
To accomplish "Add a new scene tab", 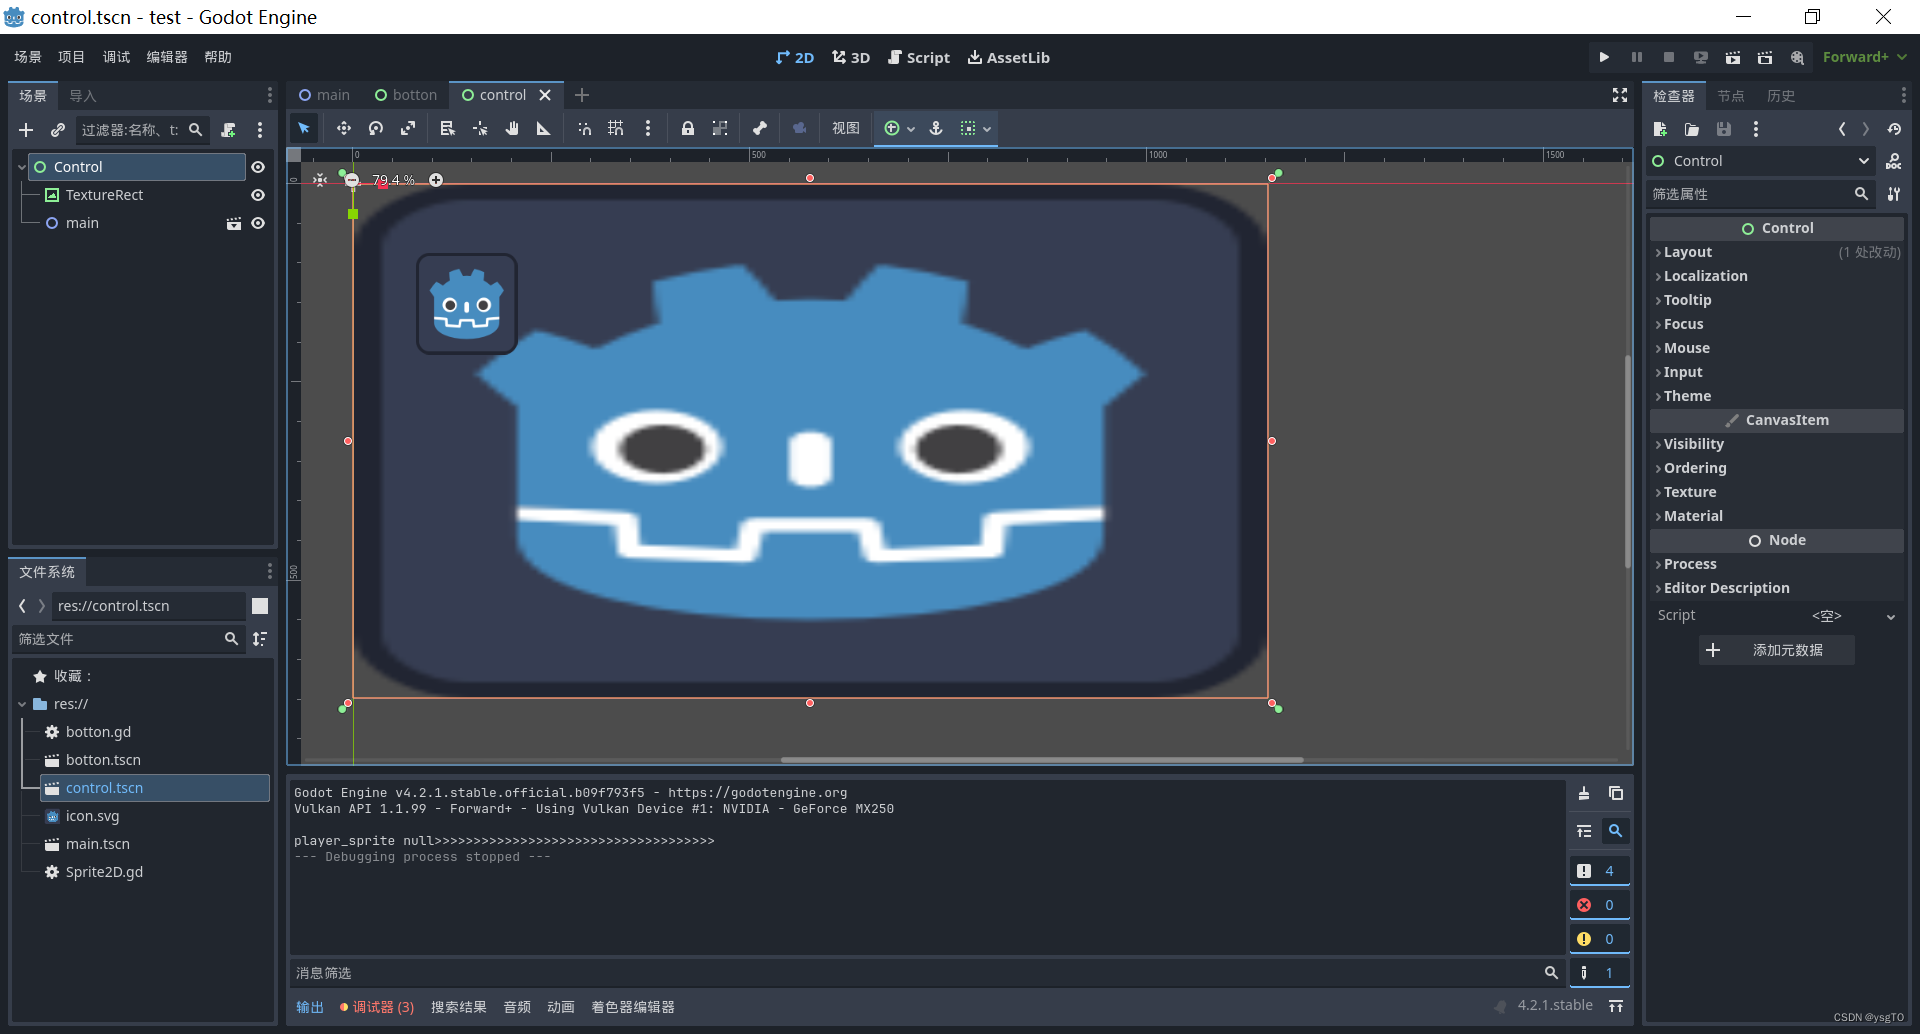I will [582, 95].
